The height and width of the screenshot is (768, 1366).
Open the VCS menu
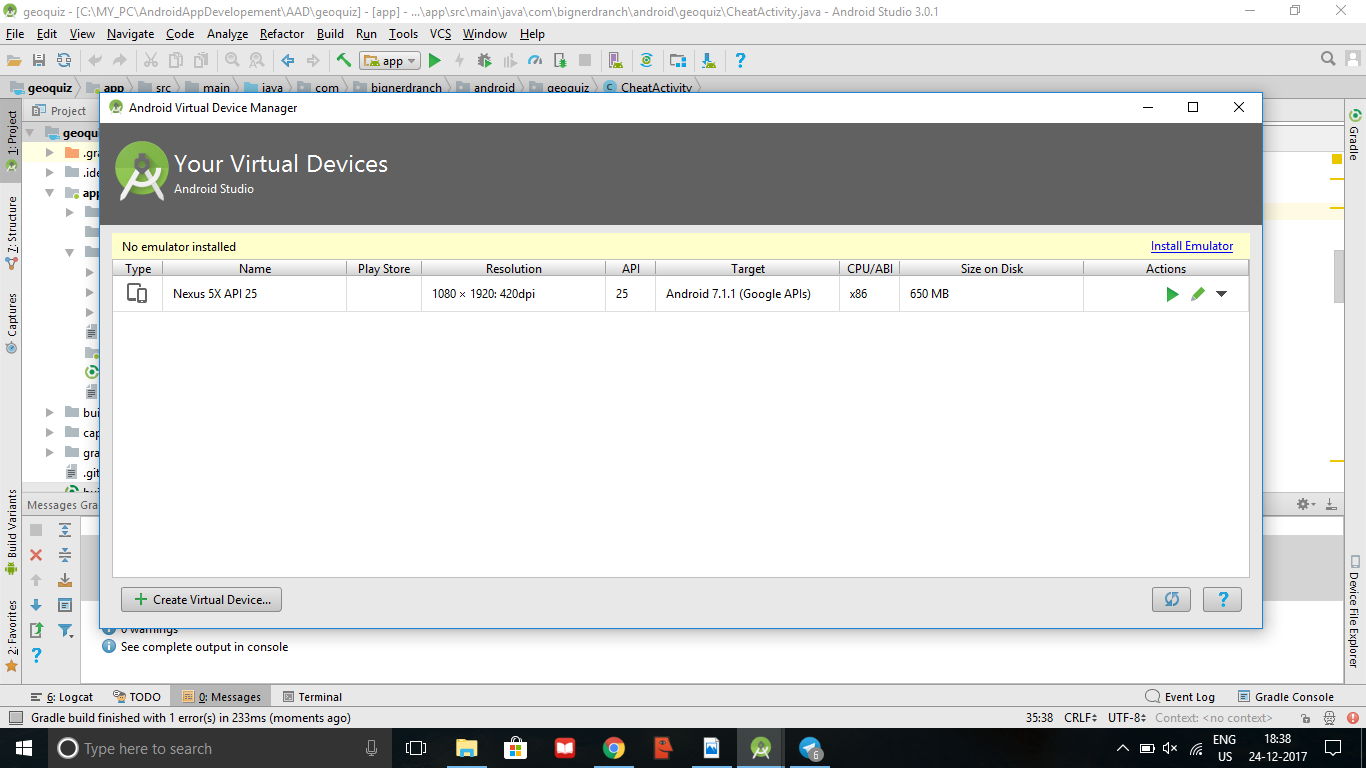(x=441, y=34)
